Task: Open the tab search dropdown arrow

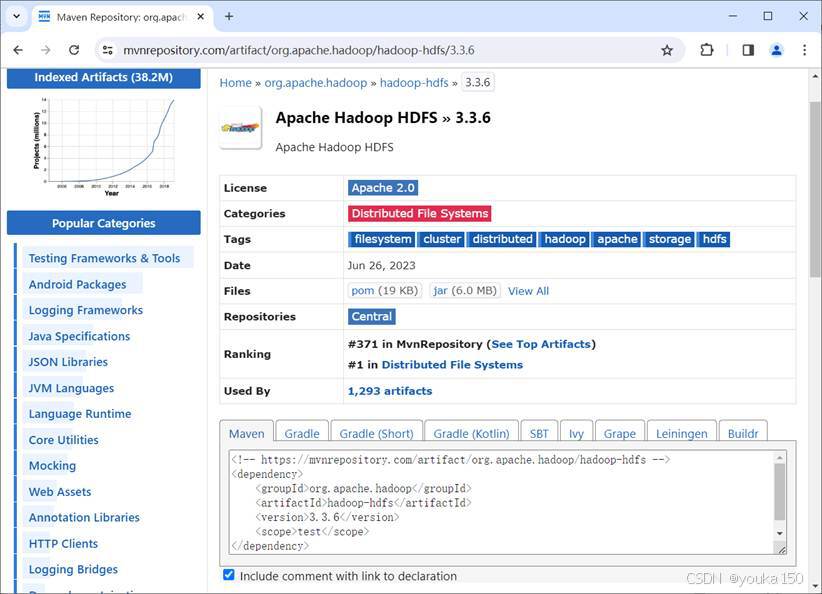Action: pyautogui.click(x=17, y=16)
